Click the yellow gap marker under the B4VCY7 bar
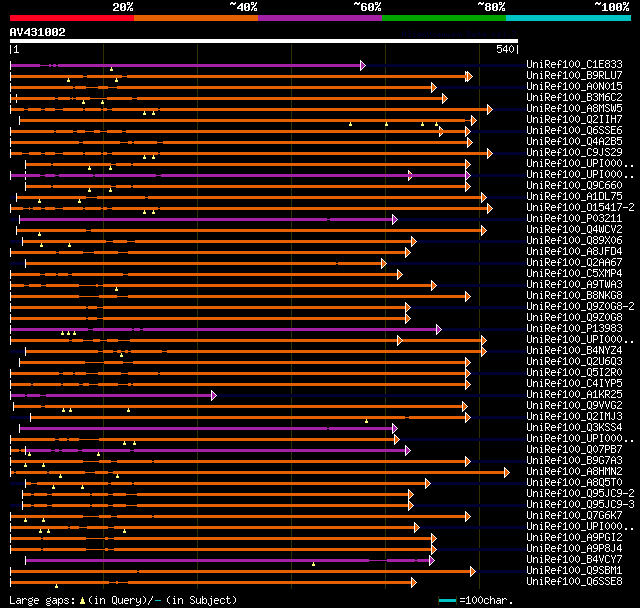Screen dimensions: 640x608 (313, 564)
